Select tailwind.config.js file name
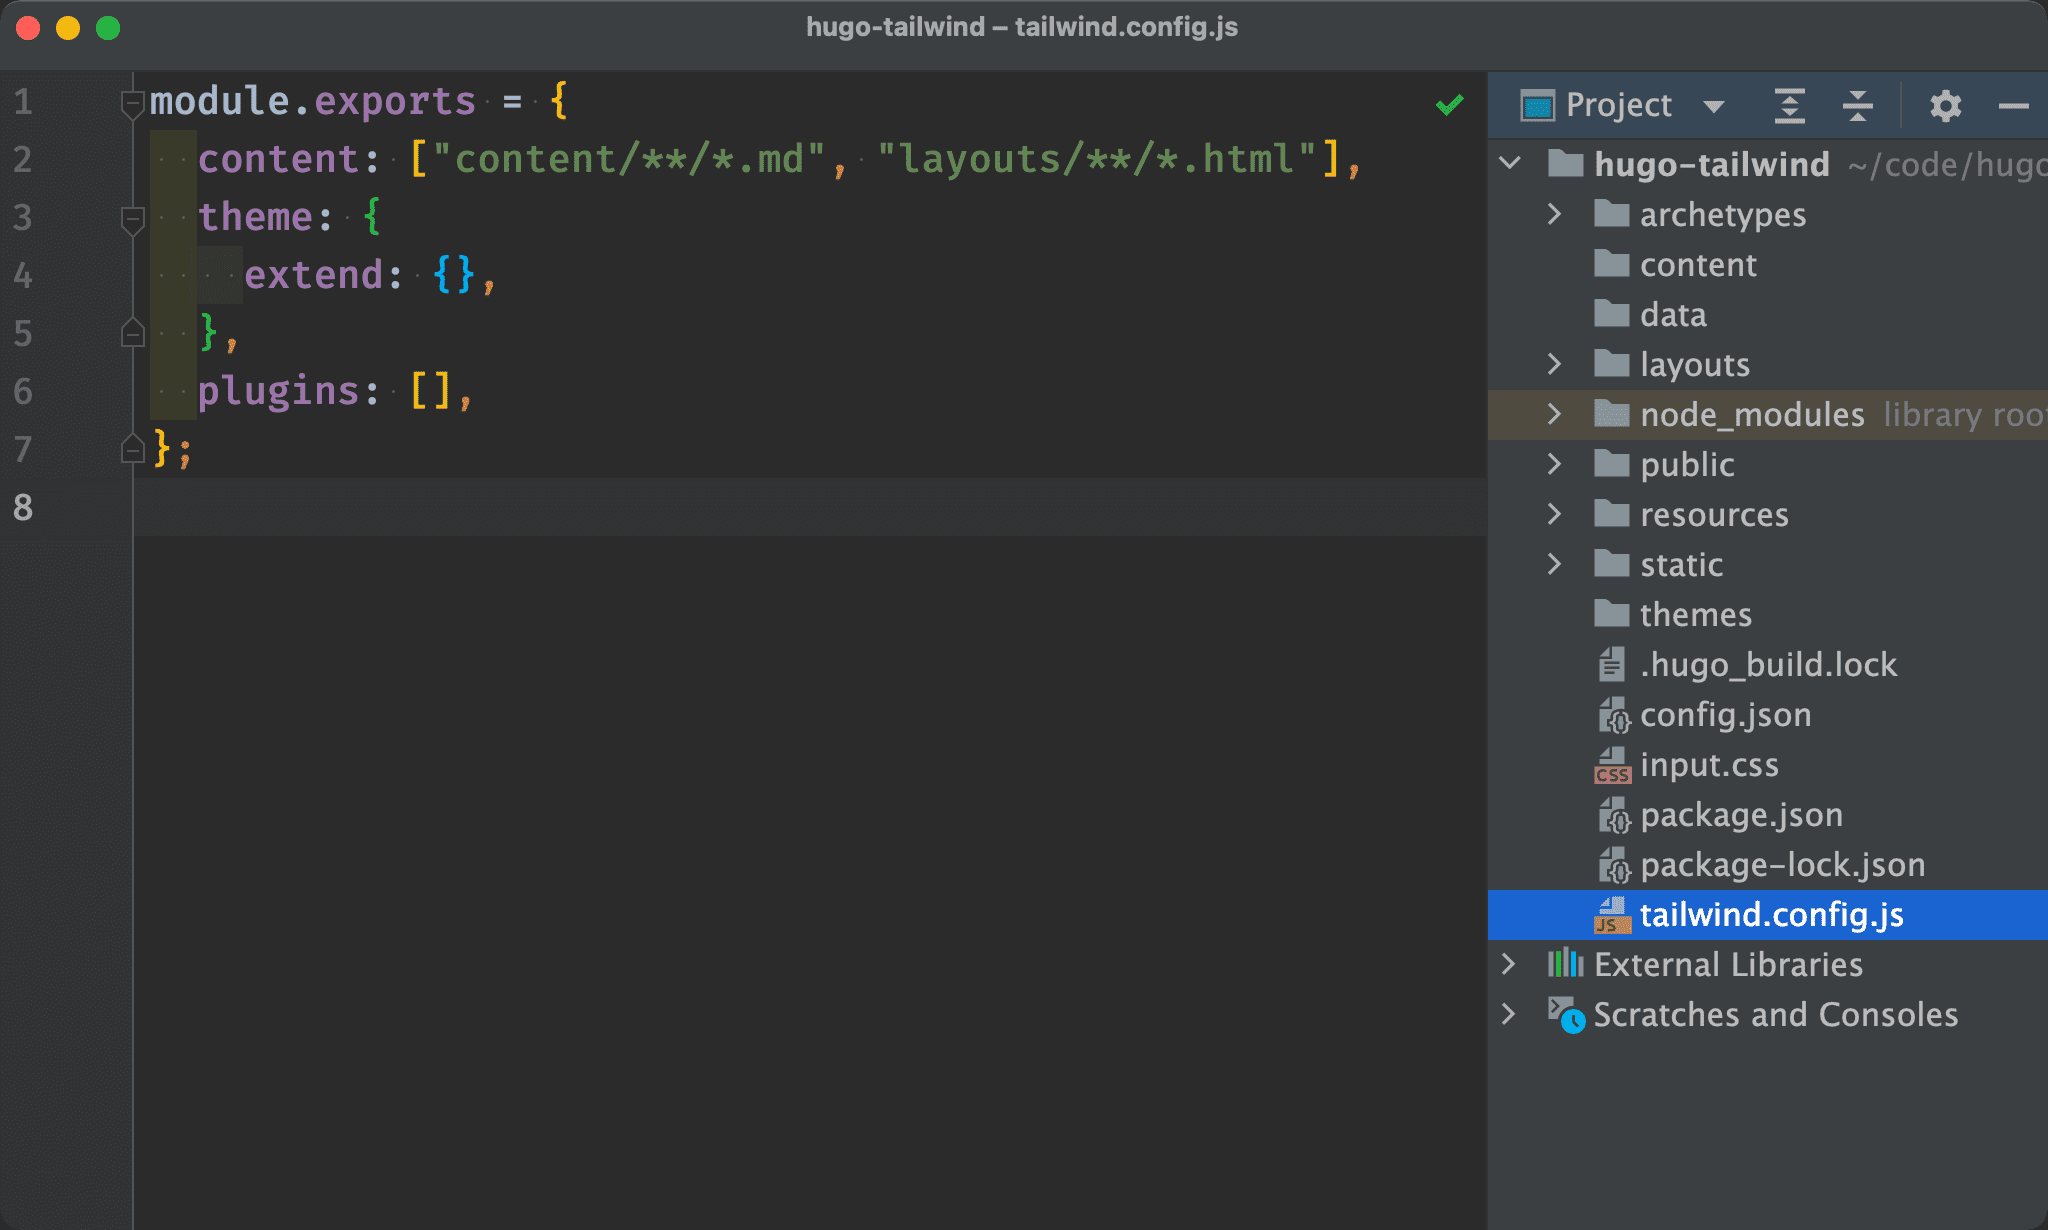Image resolution: width=2048 pixels, height=1230 pixels. coord(1772,915)
